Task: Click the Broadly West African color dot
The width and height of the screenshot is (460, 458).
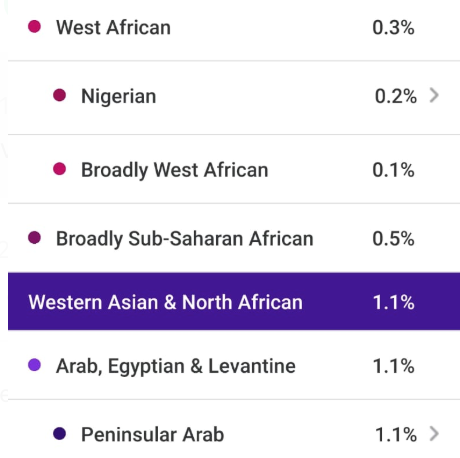Action: click(60, 169)
